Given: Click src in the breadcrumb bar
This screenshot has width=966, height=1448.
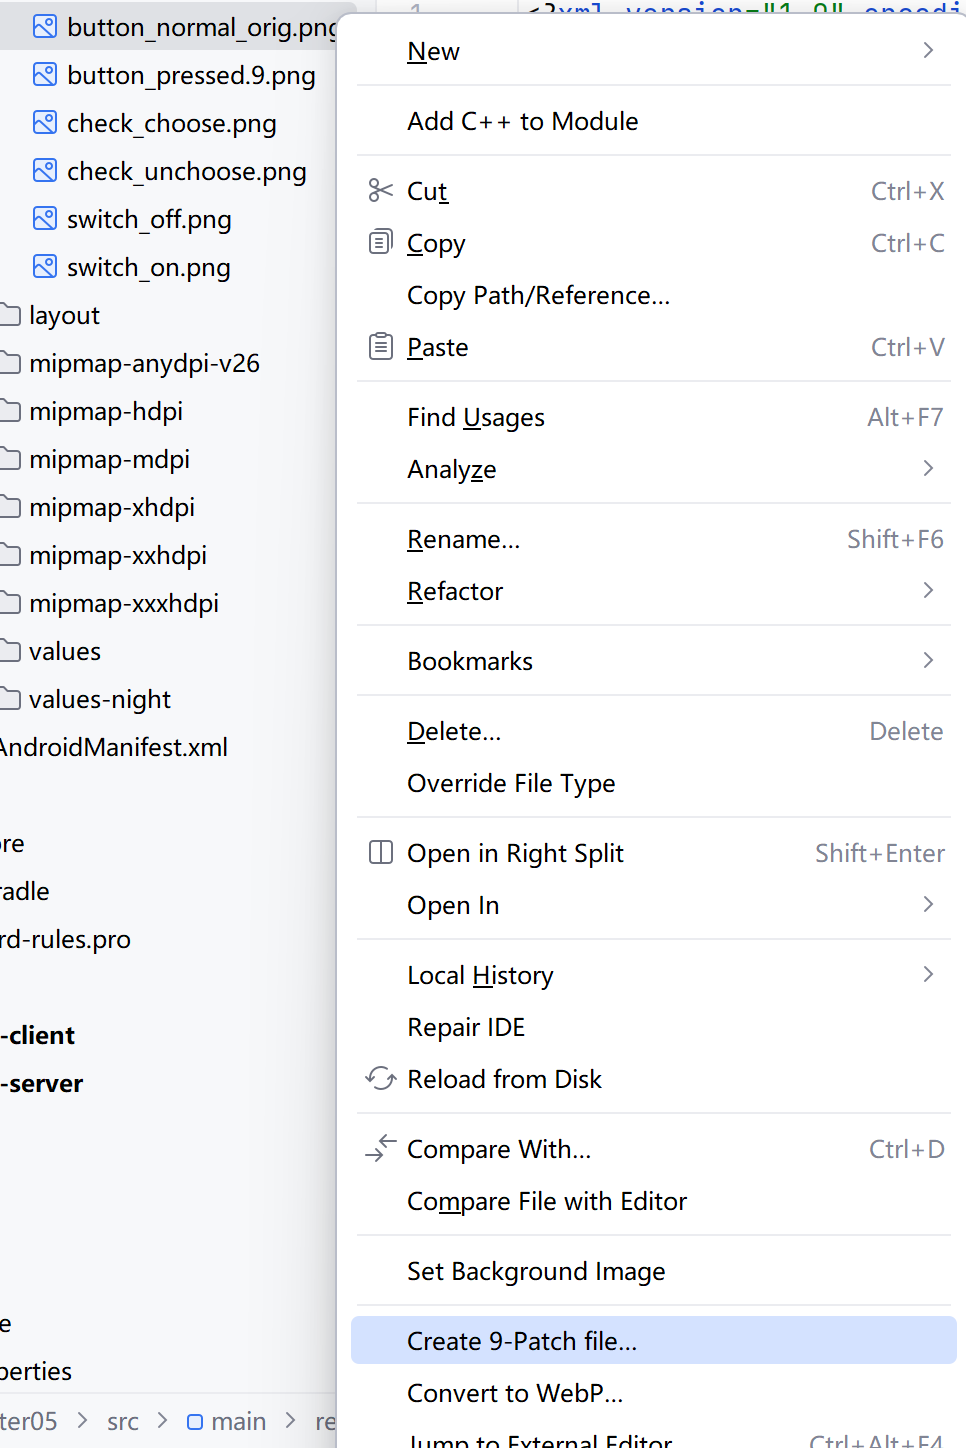Looking at the screenshot, I should 123,1421.
